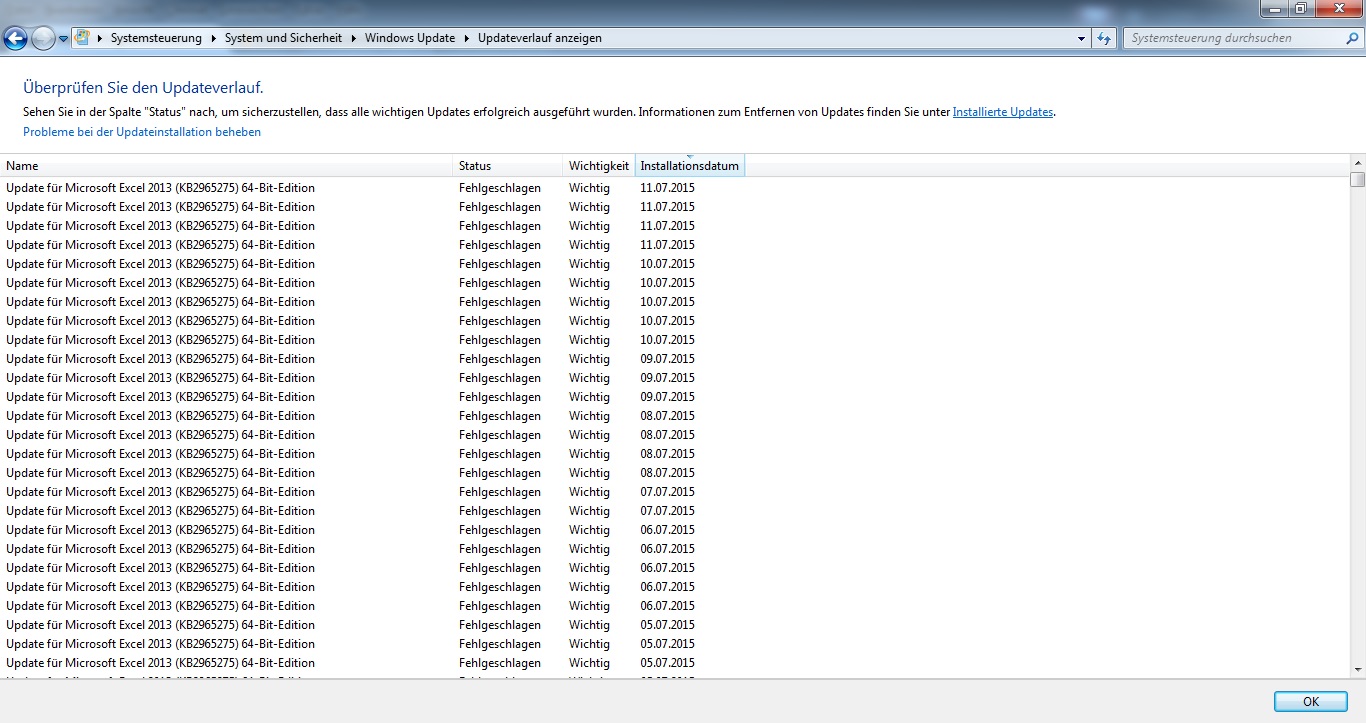The width and height of the screenshot is (1366, 723).
Task: Sort by the Installationsdatum column header
Action: tap(690, 166)
